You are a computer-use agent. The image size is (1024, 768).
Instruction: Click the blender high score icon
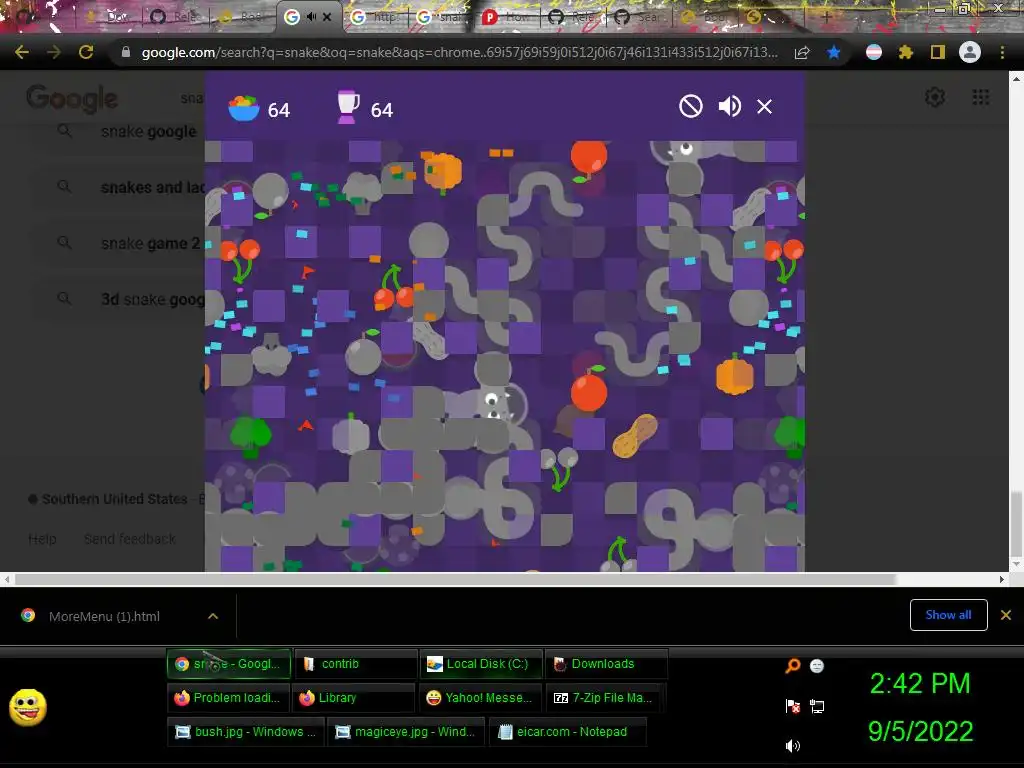pos(347,106)
